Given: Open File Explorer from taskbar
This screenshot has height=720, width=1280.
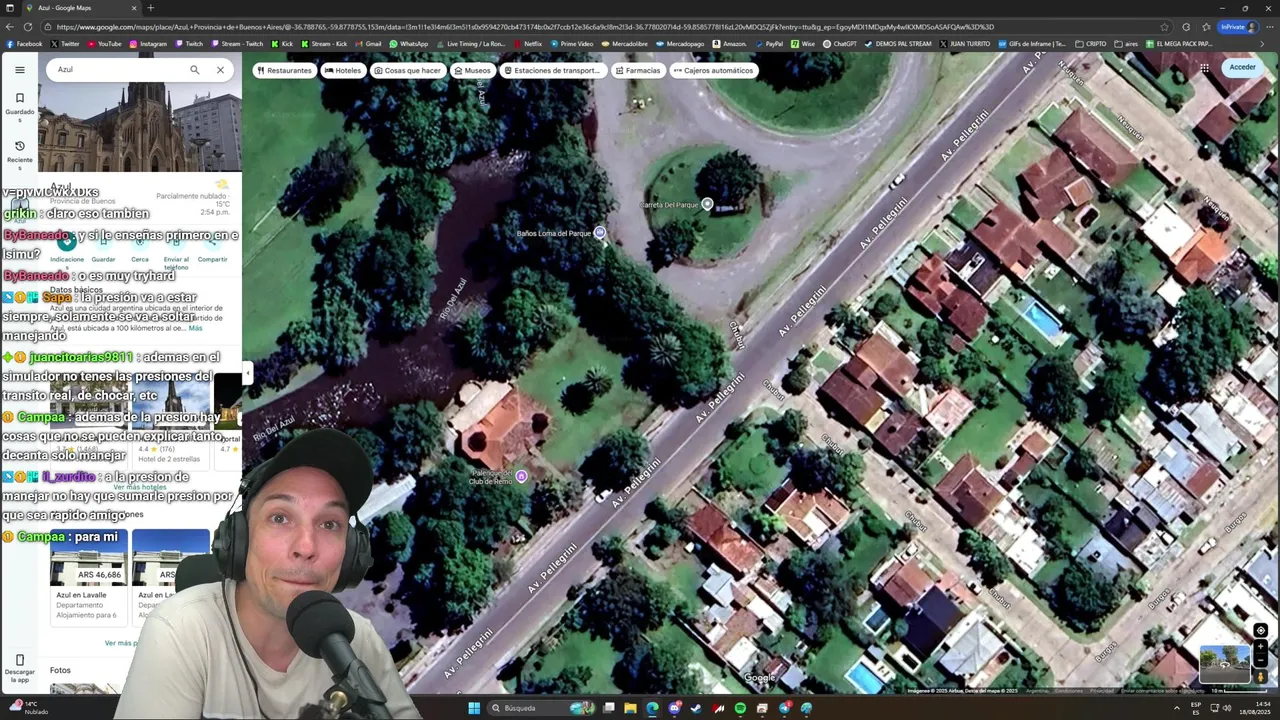Looking at the screenshot, I should click(x=630, y=708).
